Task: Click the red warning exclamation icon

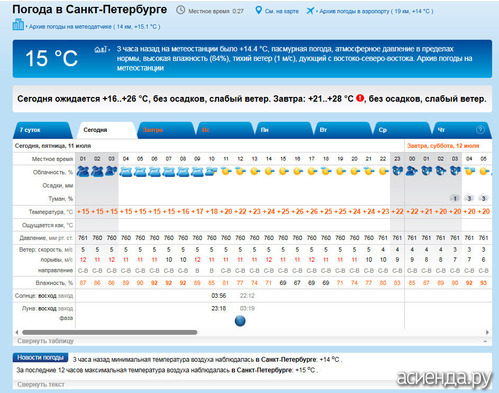Action: (360, 98)
